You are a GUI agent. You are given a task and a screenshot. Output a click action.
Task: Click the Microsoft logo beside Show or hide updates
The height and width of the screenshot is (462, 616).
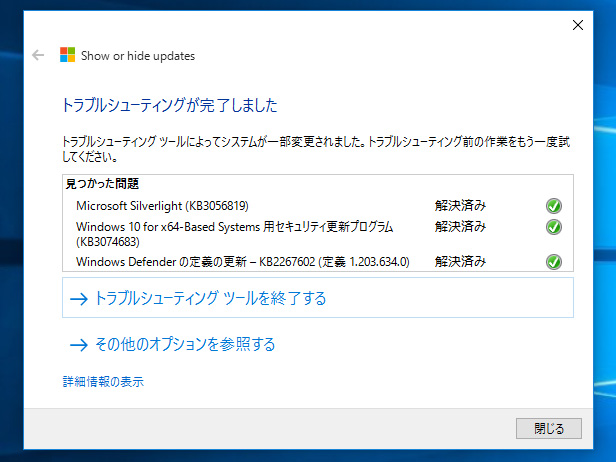point(67,56)
